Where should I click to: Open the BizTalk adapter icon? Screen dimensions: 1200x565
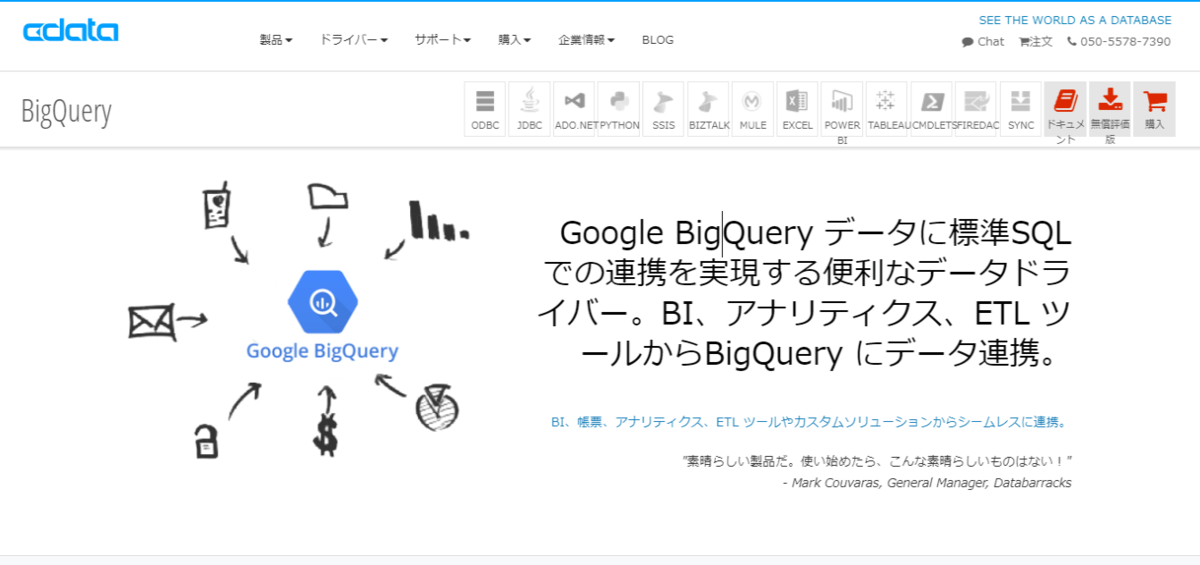pyautogui.click(x=708, y=109)
